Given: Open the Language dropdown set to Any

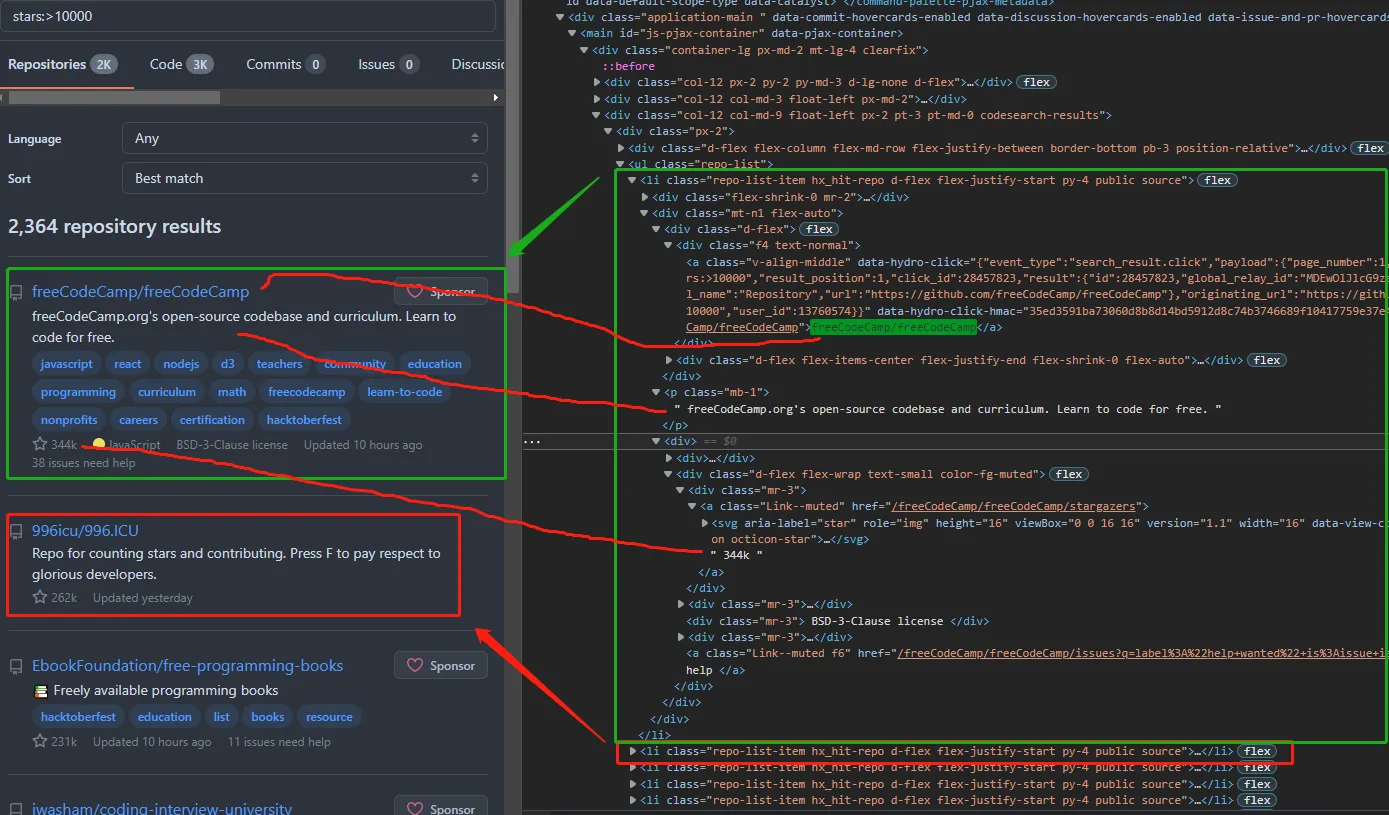Looking at the screenshot, I should (305, 138).
